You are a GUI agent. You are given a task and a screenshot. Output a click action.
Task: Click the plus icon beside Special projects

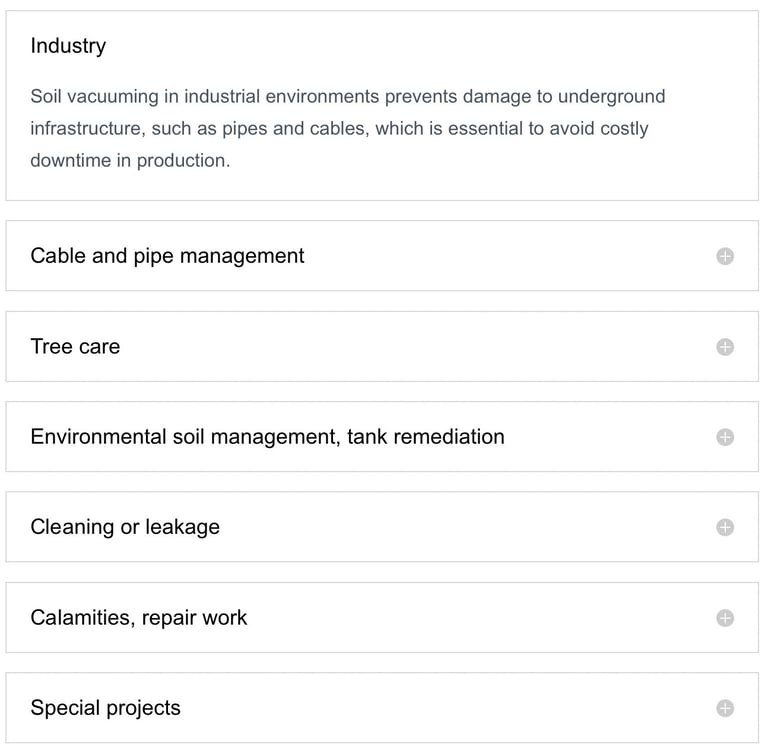[725, 708]
